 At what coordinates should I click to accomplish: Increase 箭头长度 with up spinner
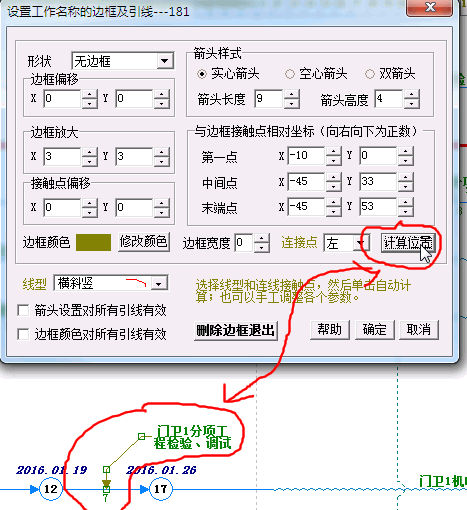(x=292, y=95)
